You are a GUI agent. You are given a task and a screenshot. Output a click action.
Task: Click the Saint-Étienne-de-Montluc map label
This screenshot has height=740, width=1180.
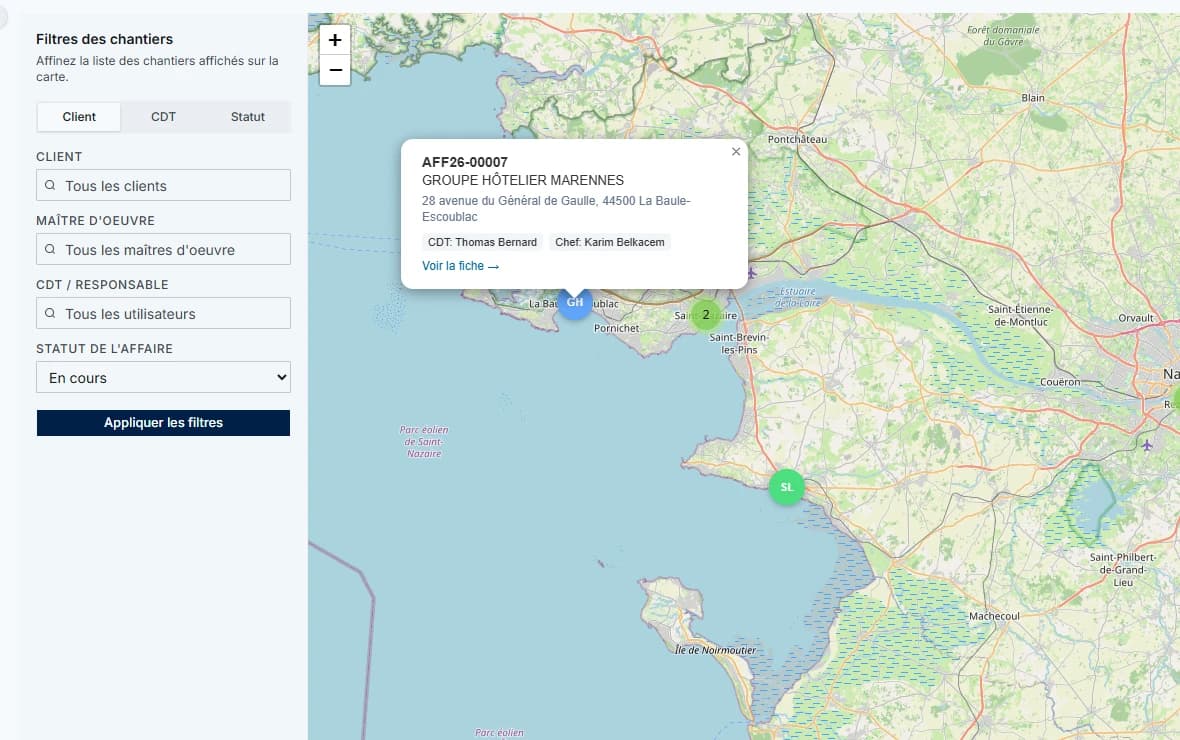click(1020, 315)
